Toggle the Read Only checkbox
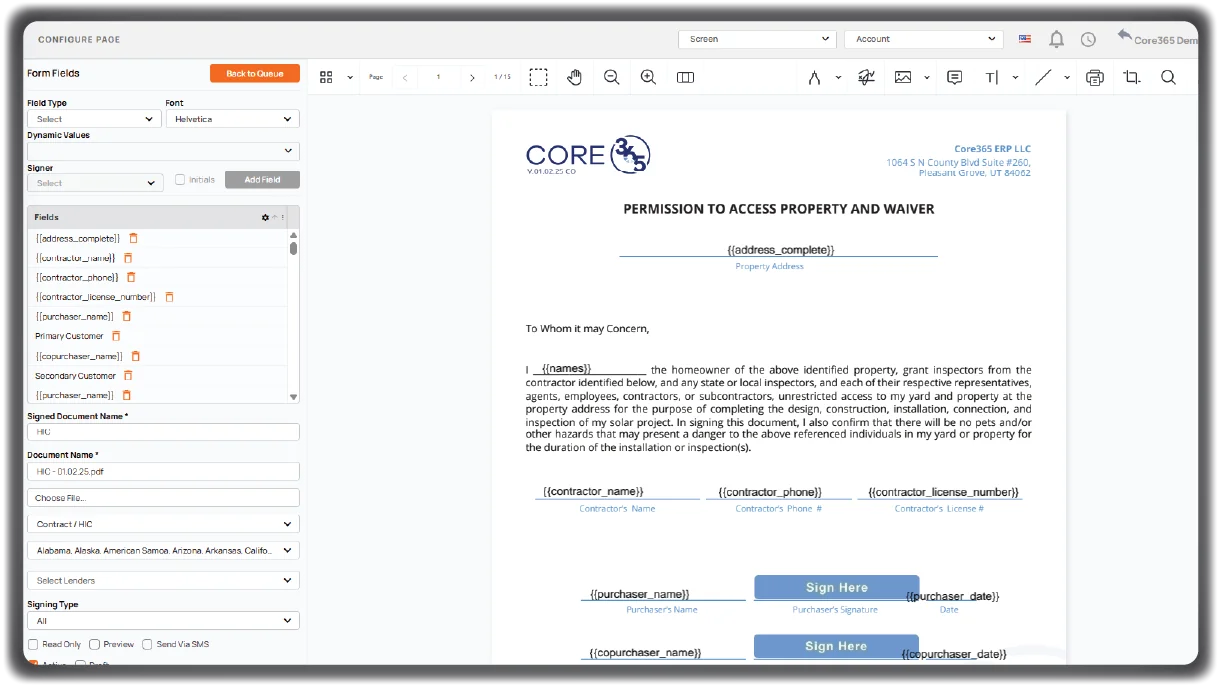This screenshot has width=1222, height=686. (33, 644)
